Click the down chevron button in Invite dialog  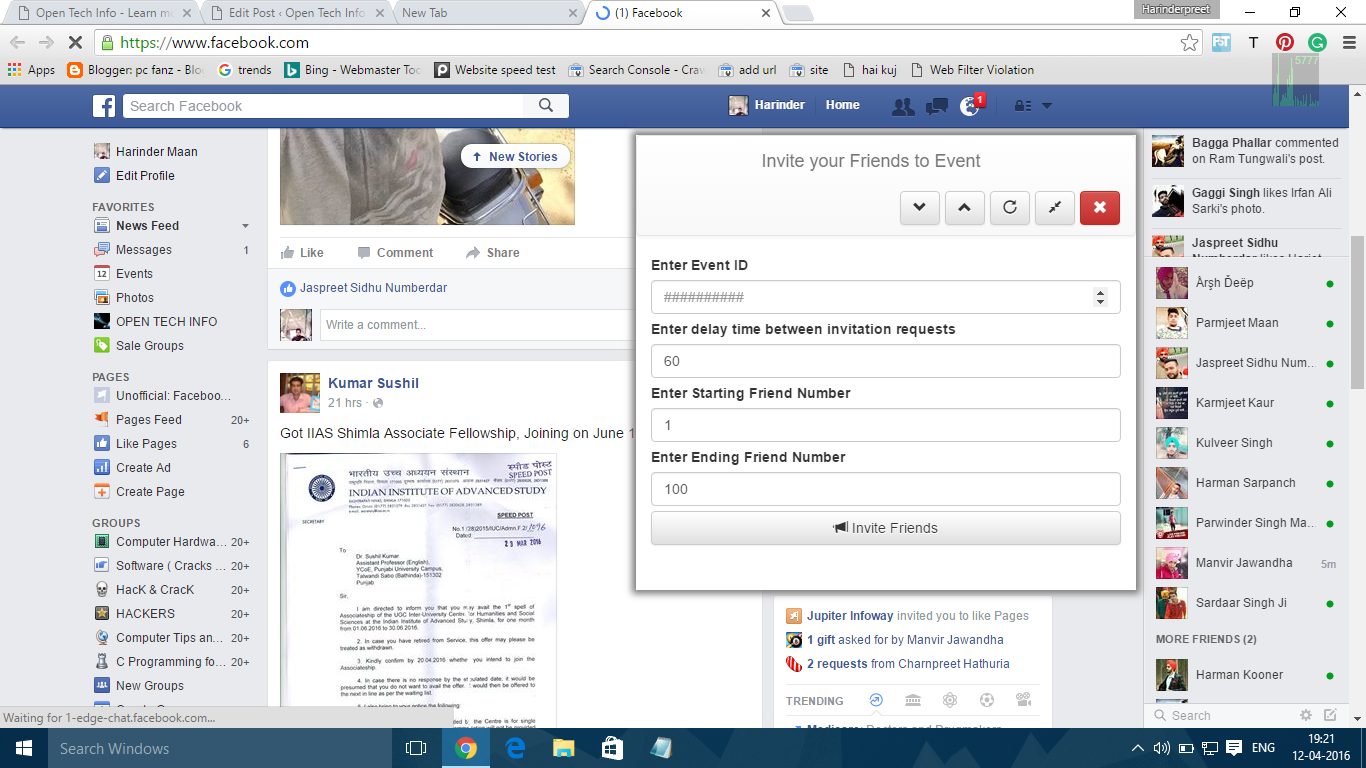920,208
